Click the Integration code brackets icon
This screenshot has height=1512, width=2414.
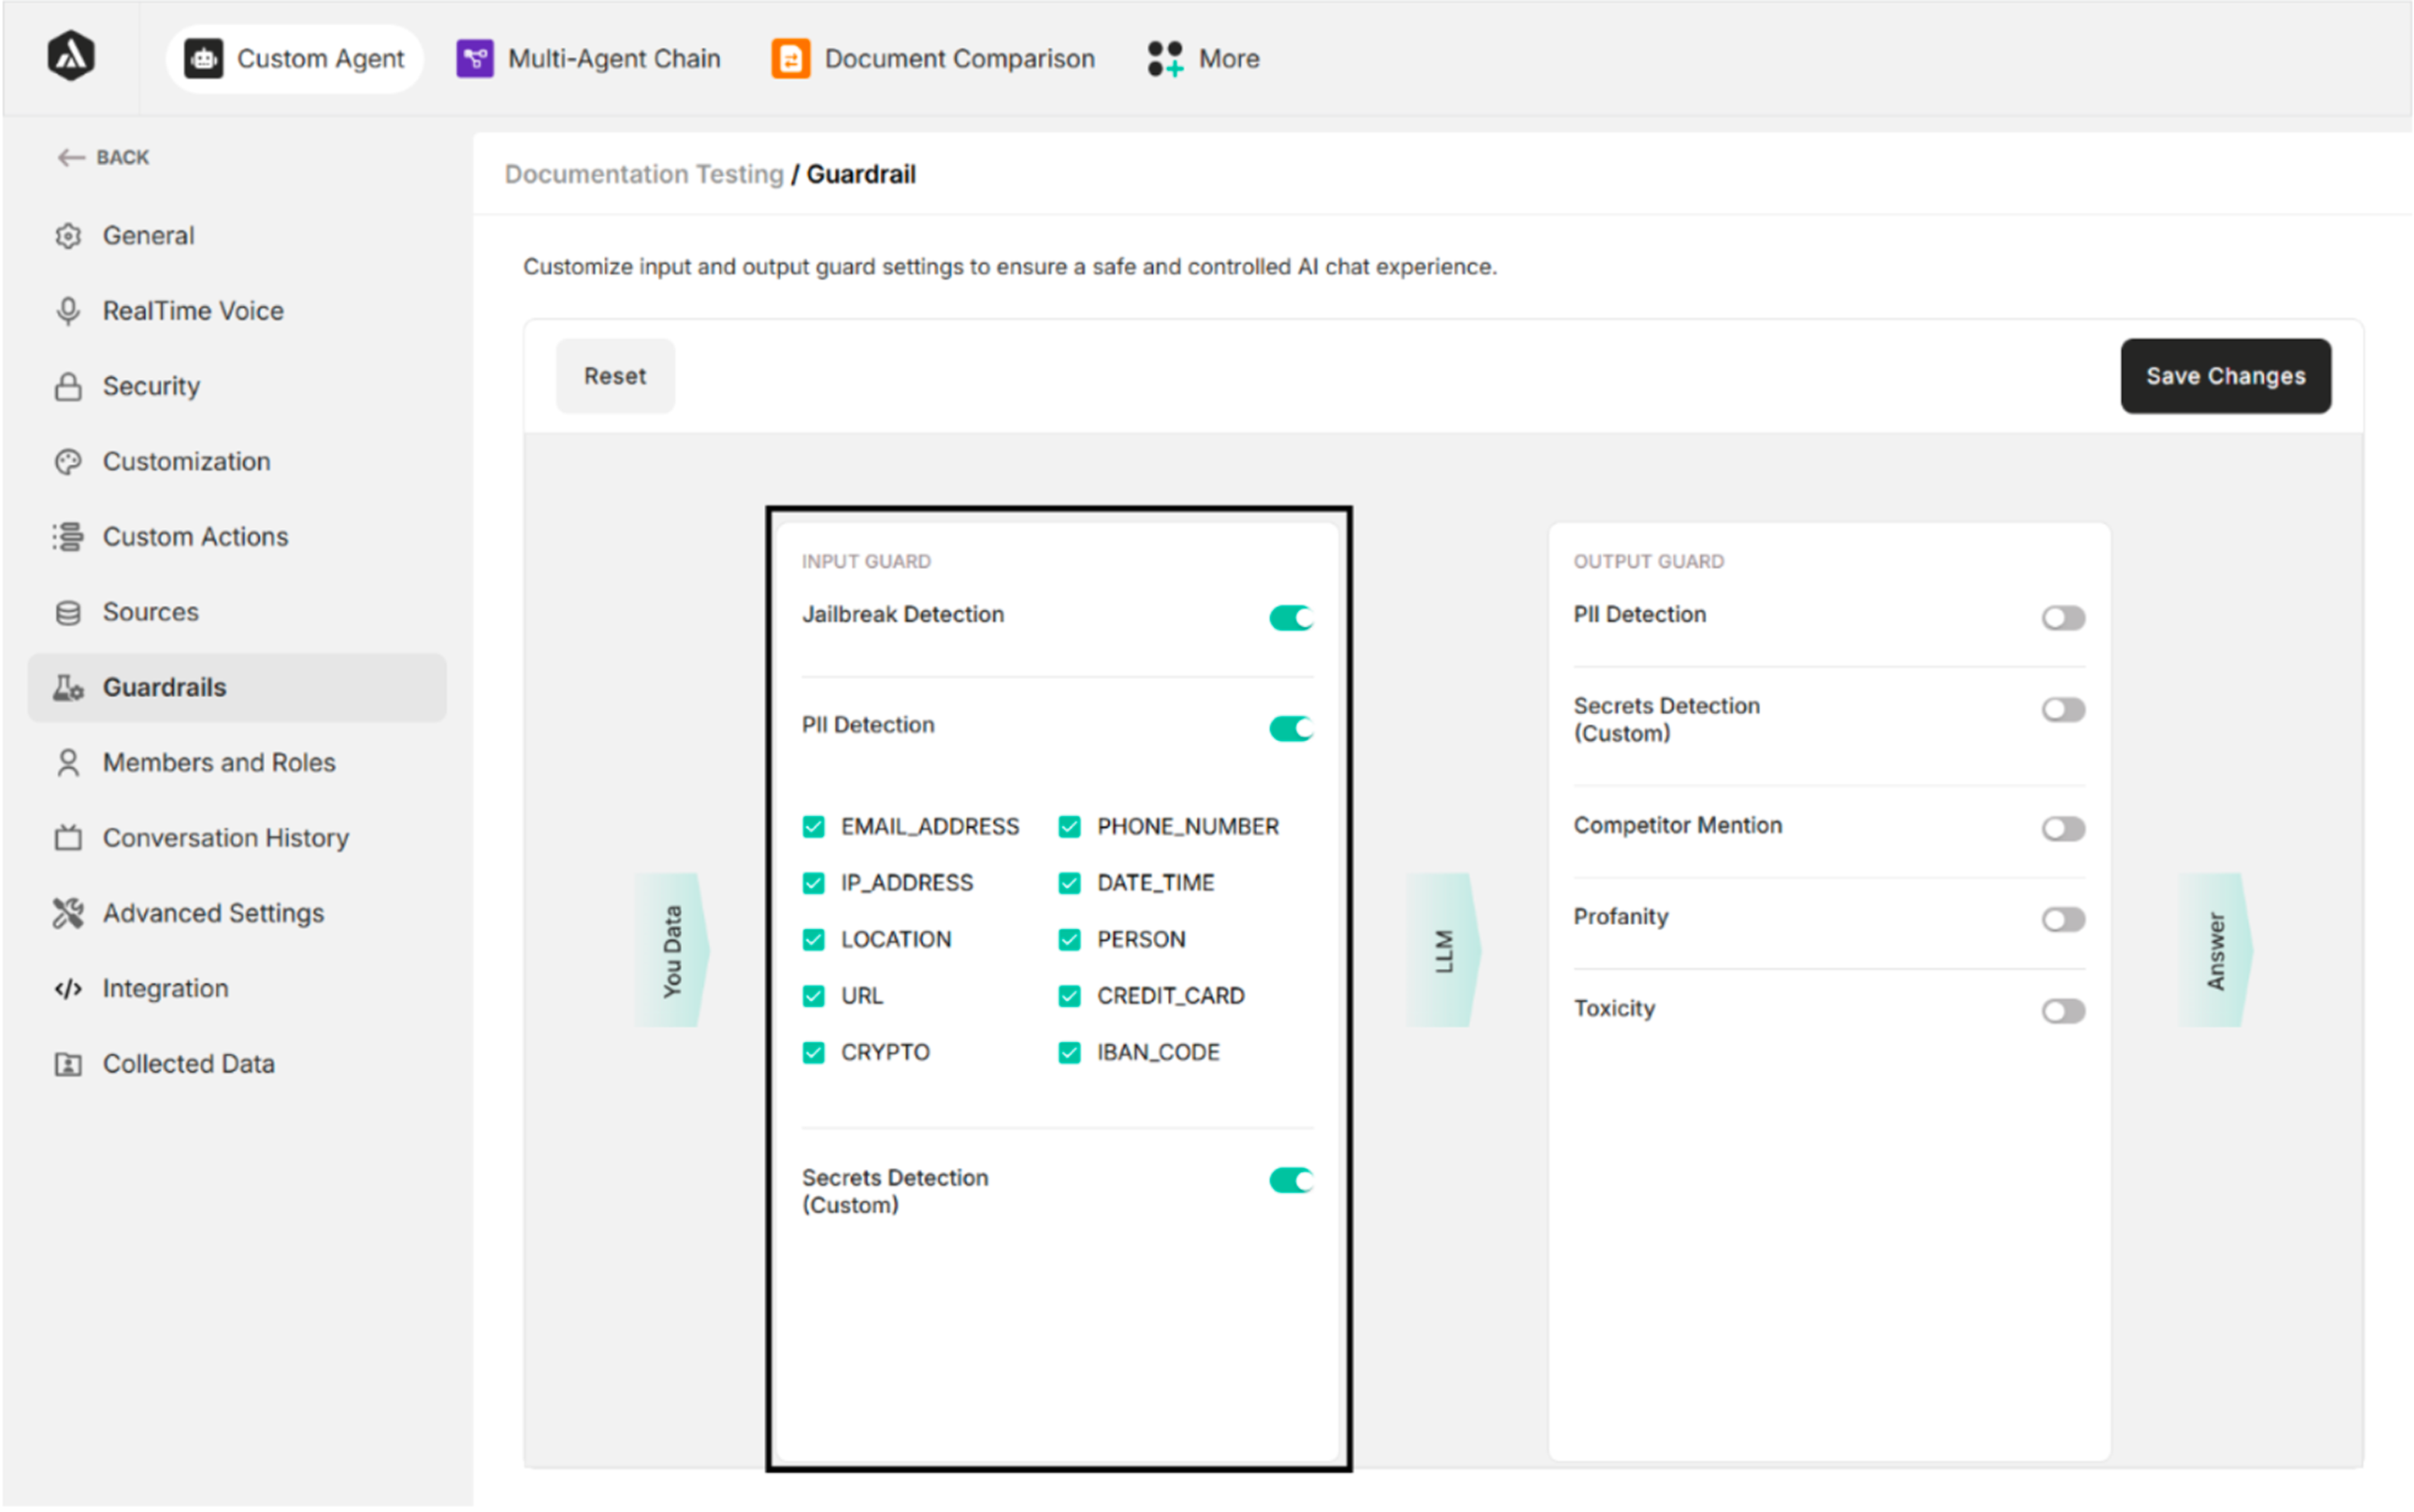(67, 989)
